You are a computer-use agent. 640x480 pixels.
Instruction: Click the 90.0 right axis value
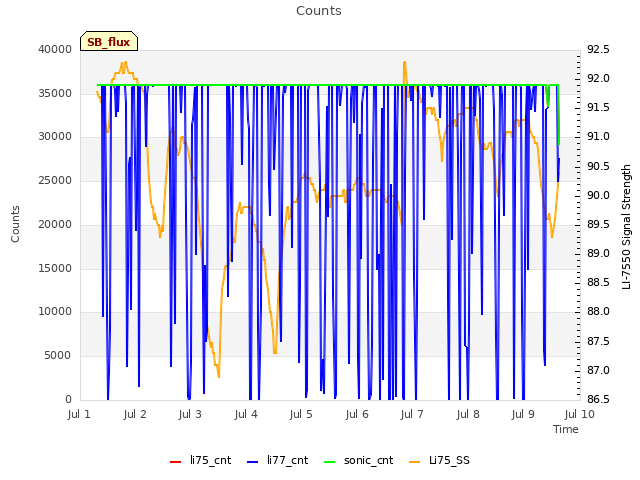[x=598, y=195]
